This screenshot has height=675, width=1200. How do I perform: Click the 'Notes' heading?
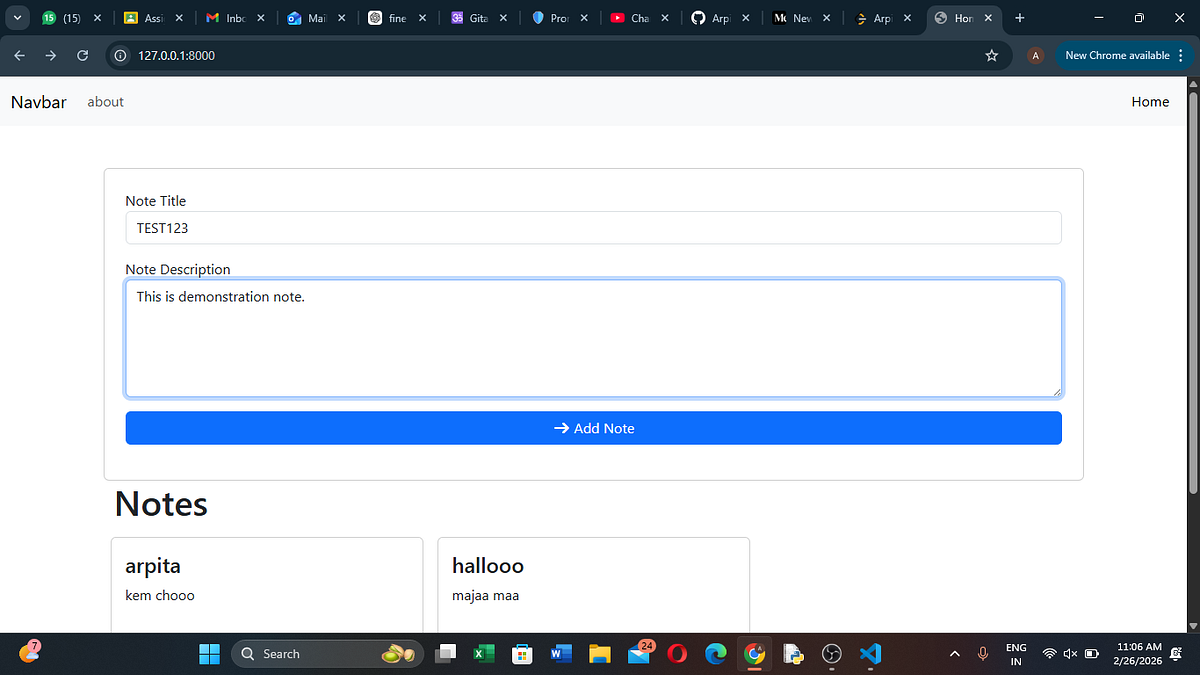tap(161, 504)
